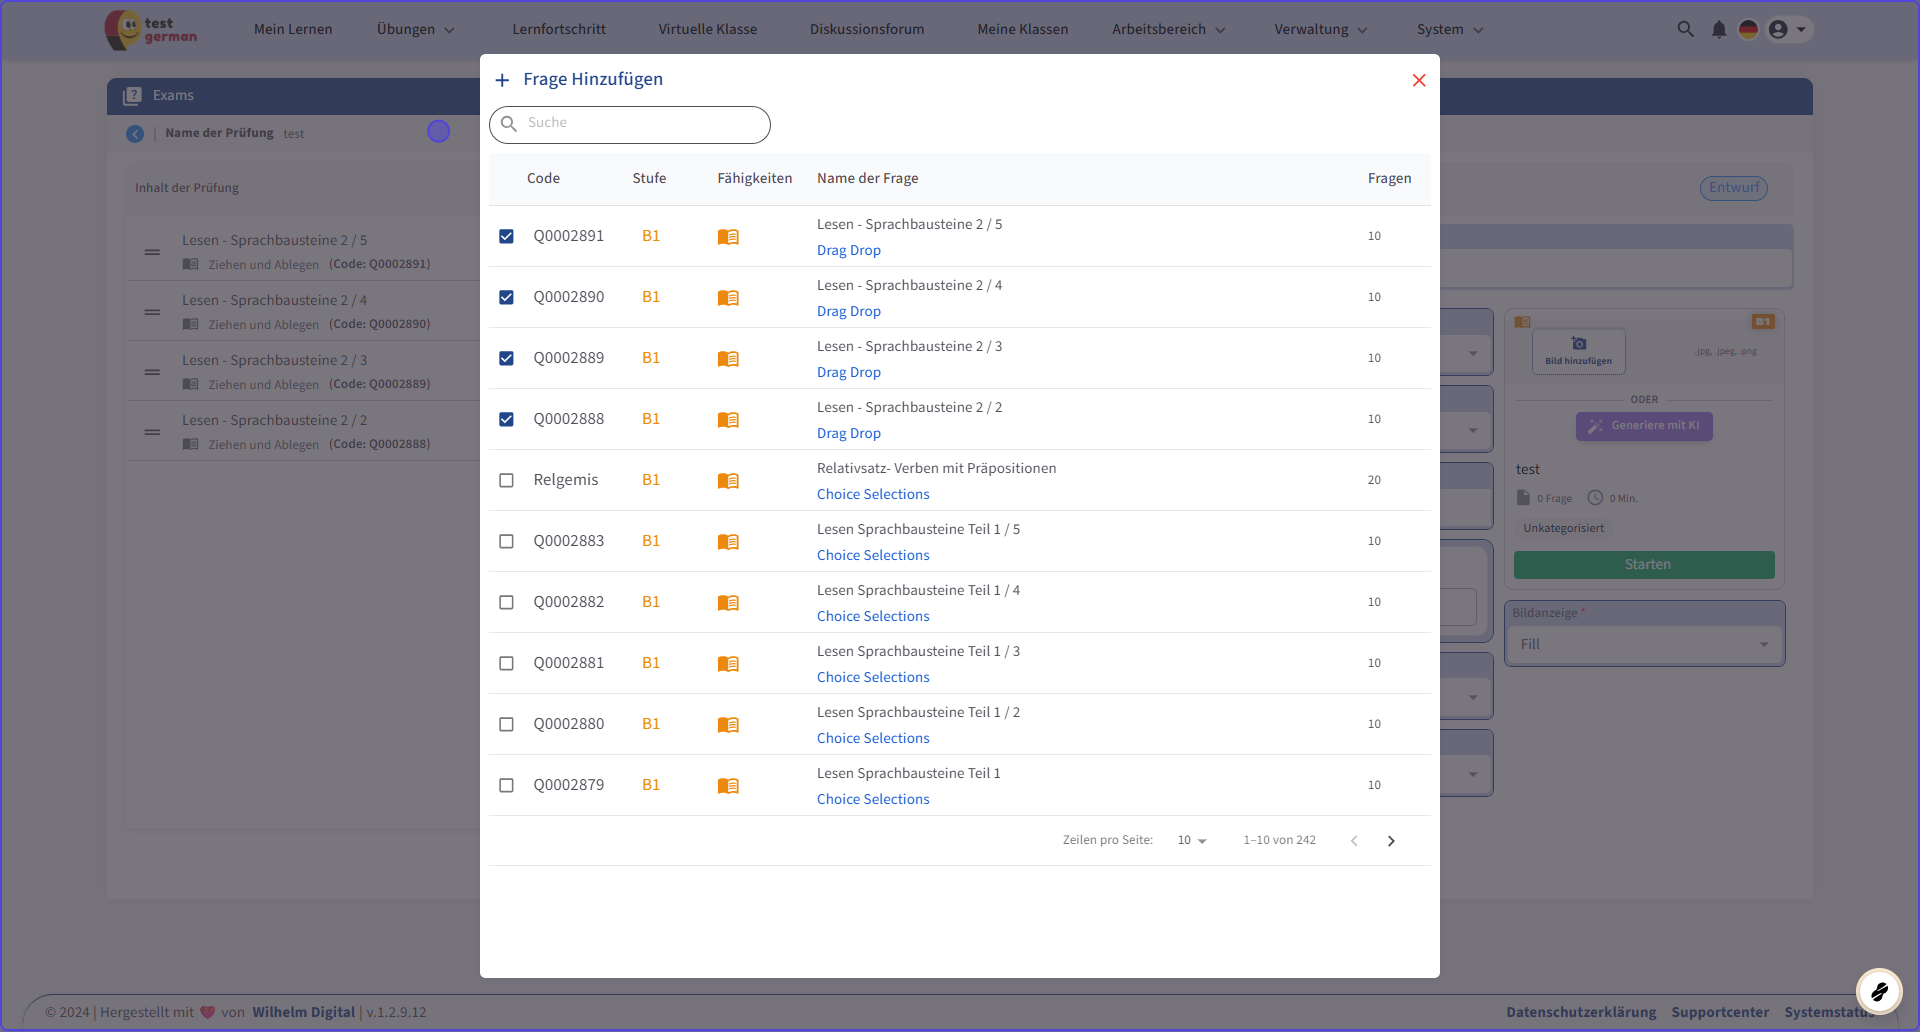Close the Frage Hinzufügen dialog
1920x1032 pixels.
[1418, 80]
